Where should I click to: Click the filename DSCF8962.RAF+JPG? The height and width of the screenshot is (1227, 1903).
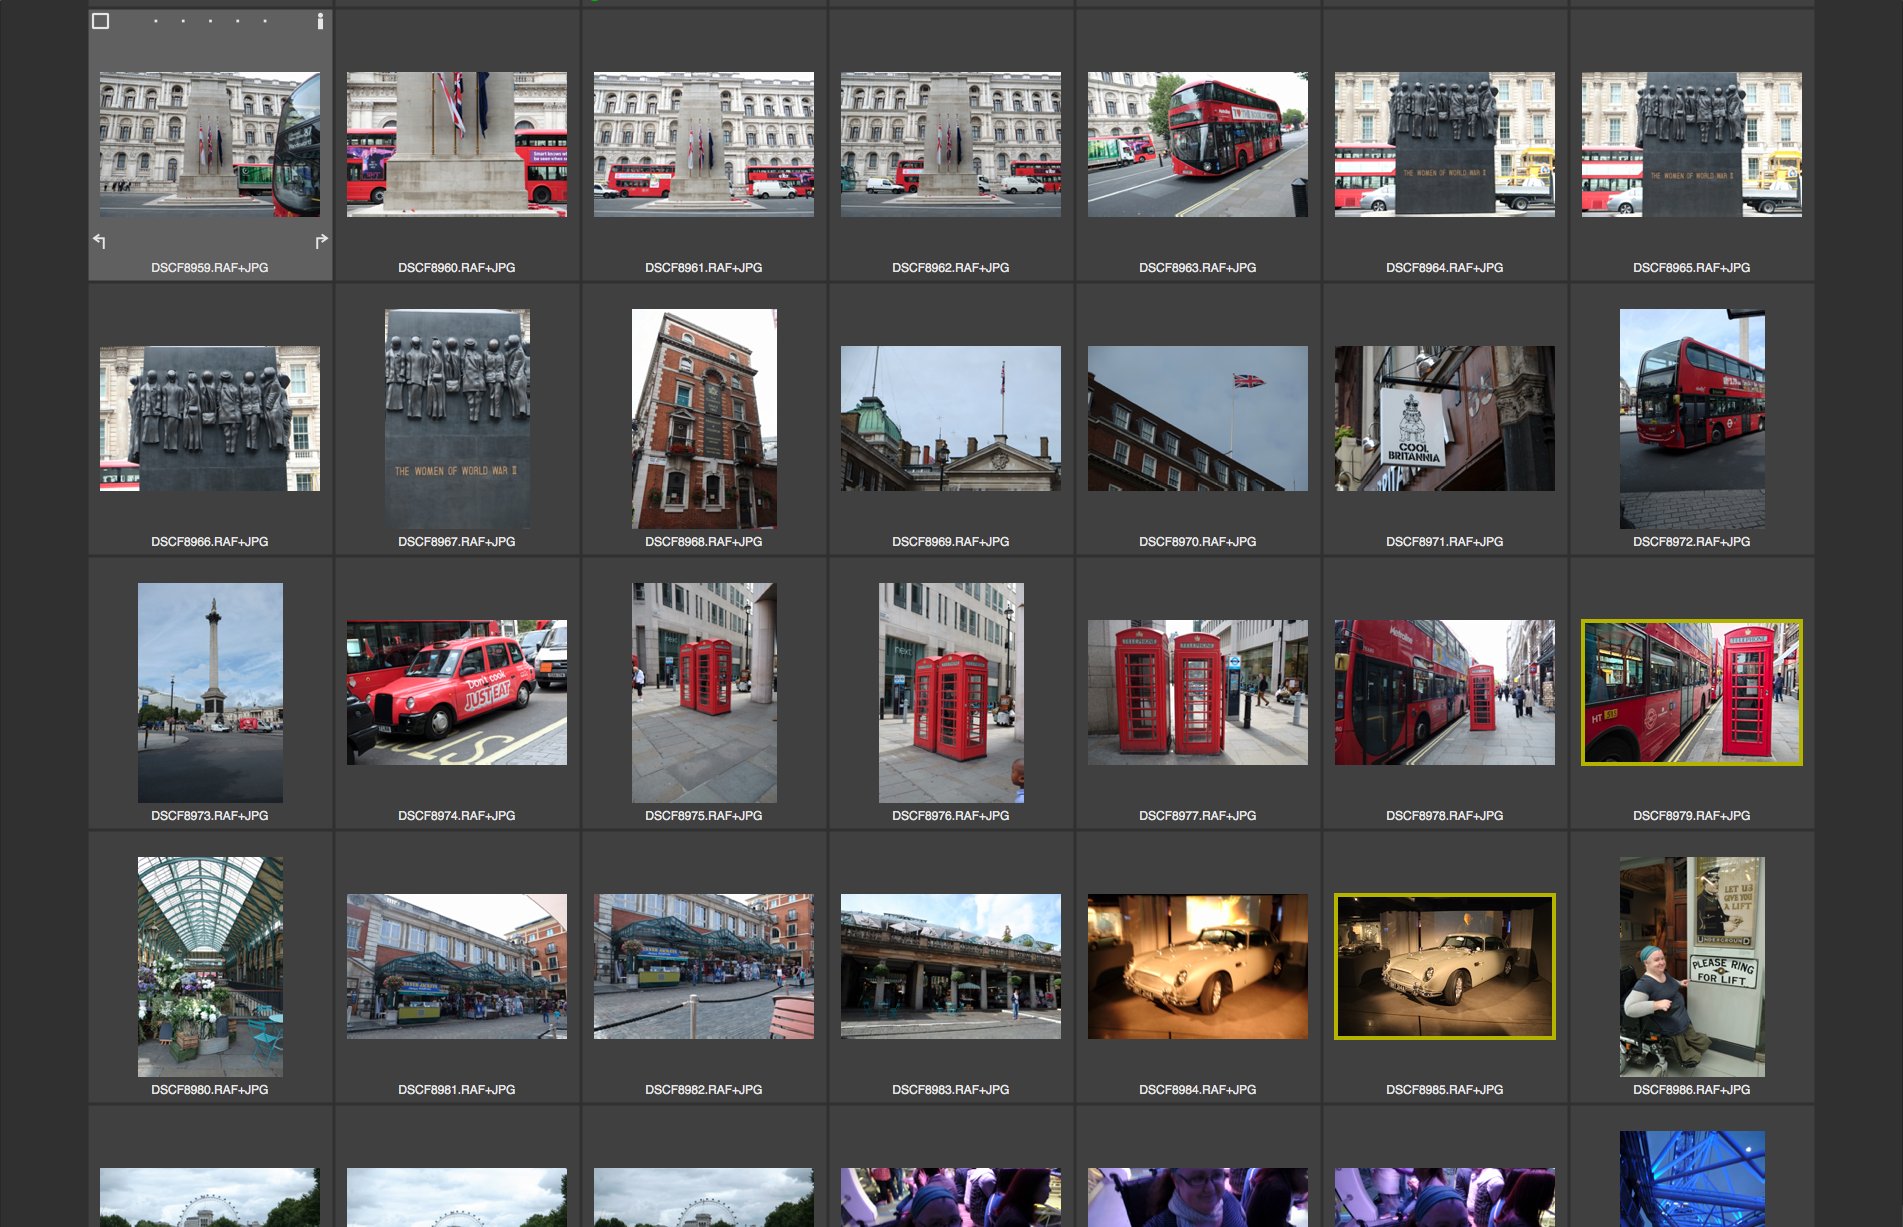tap(951, 268)
